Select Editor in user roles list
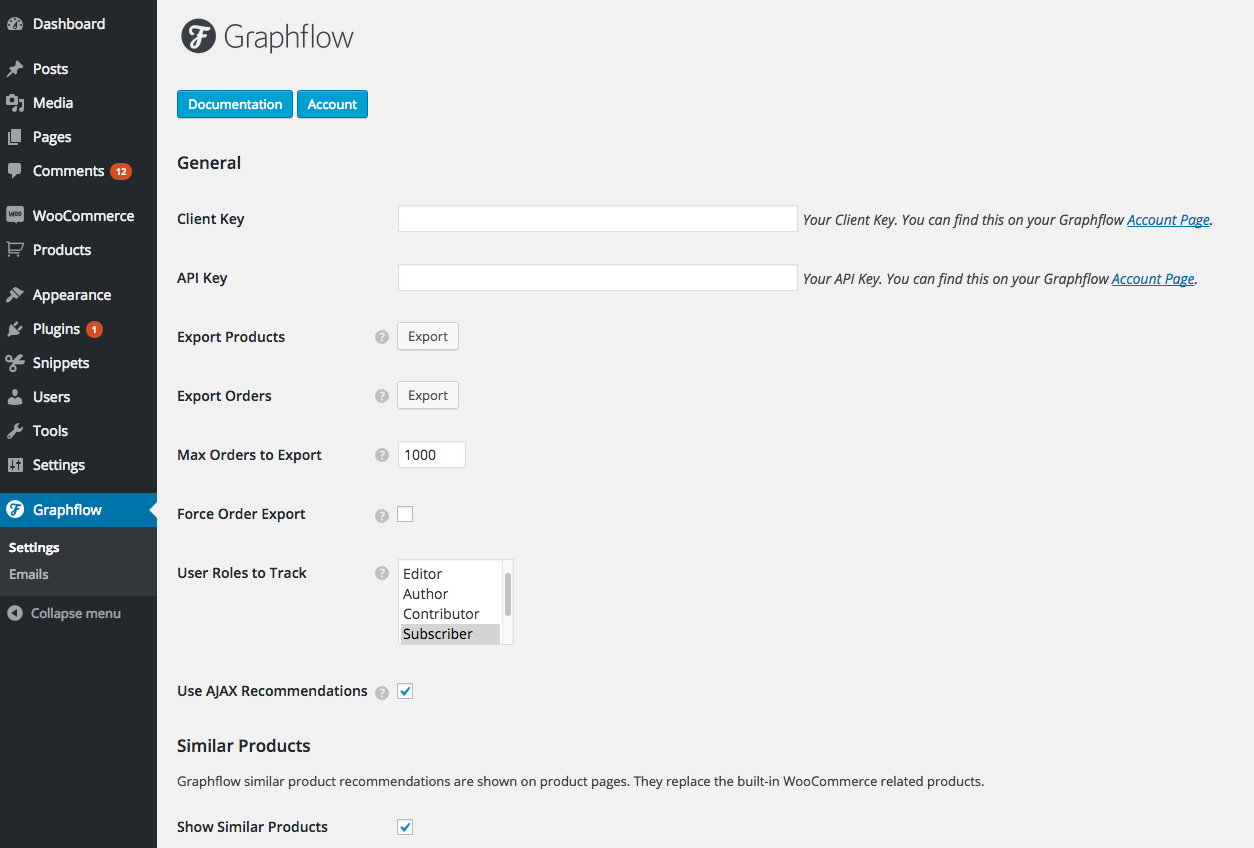The image size is (1254, 848). pos(450,574)
